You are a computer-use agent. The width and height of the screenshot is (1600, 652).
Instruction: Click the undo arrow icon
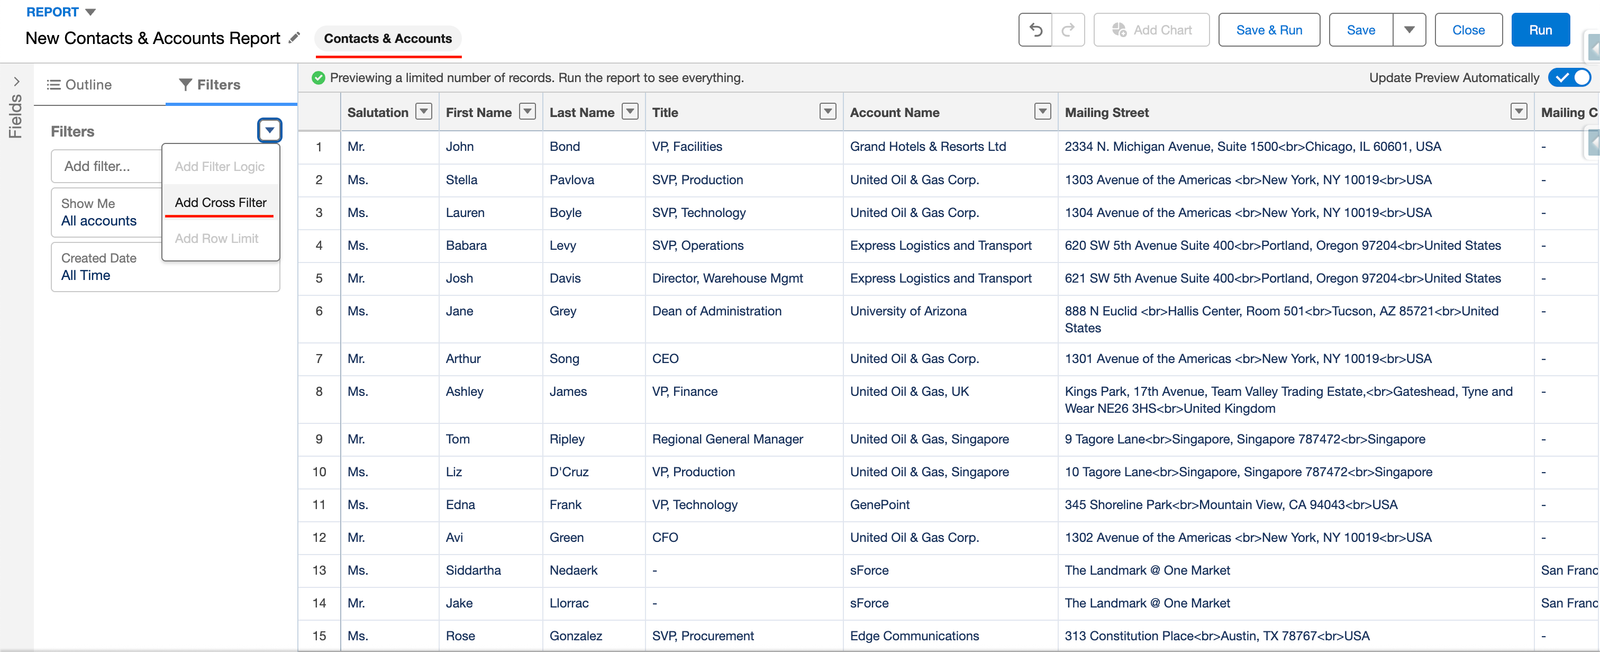coord(1036,30)
